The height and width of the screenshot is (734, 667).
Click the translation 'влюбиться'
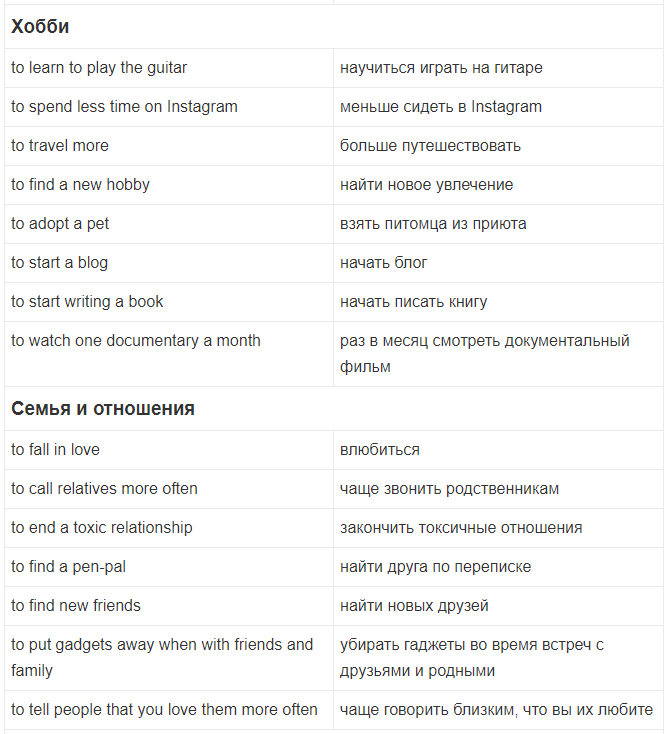point(380,450)
